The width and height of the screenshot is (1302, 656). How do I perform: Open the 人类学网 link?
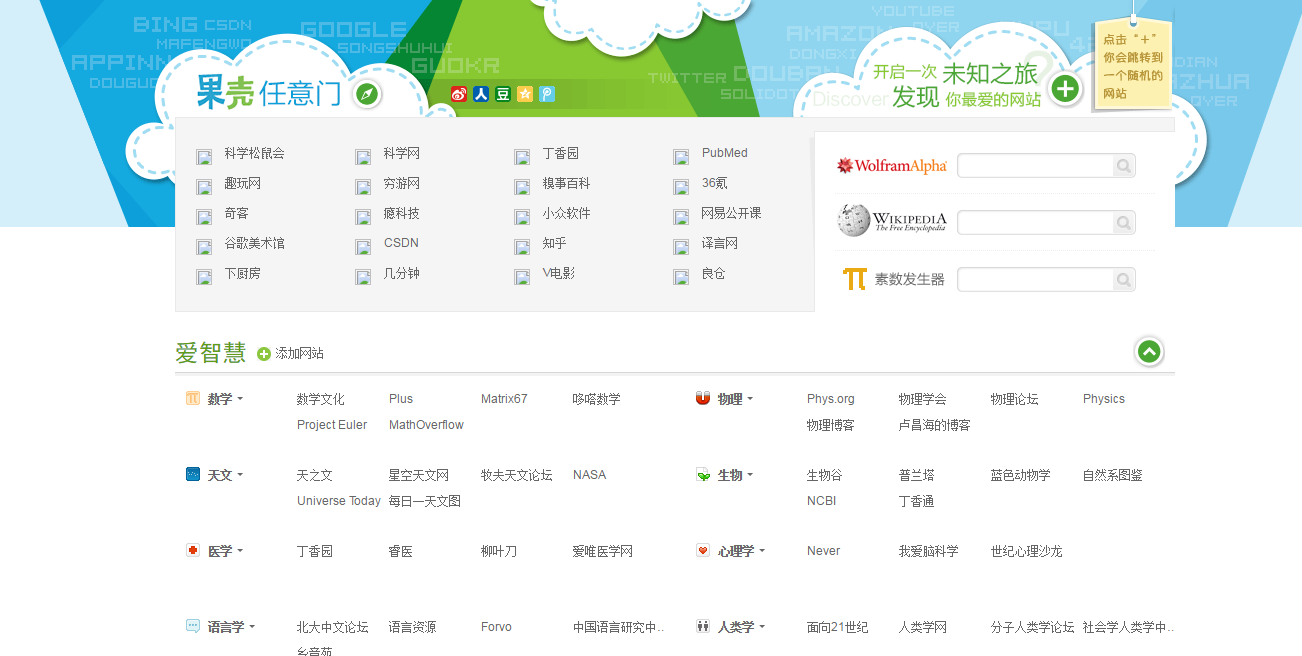point(923,627)
